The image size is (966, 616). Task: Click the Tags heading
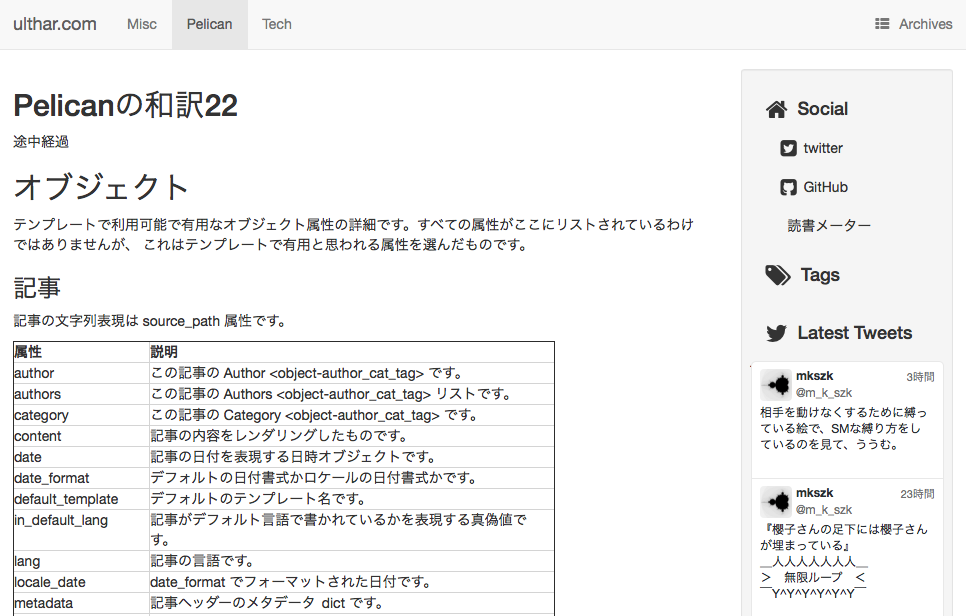(x=820, y=275)
